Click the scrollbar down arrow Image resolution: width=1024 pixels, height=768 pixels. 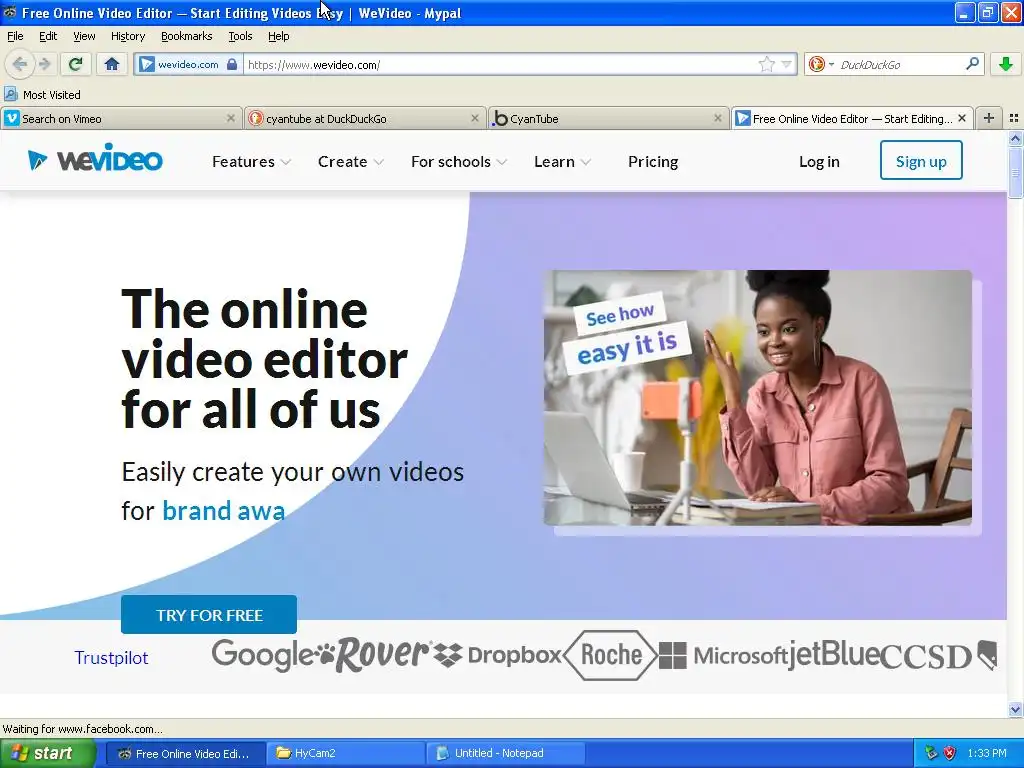(x=1015, y=709)
